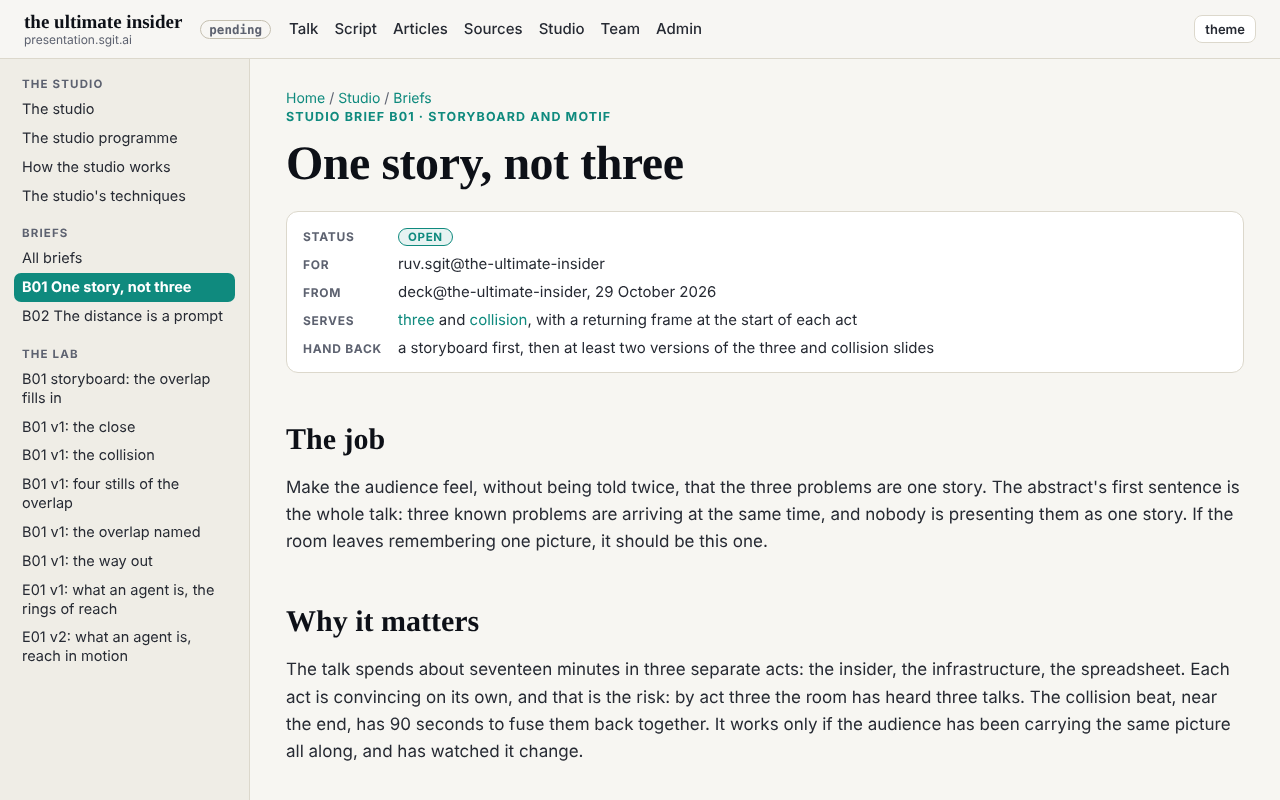Follow the 'collision' link in Serves row
The width and height of the screenshot is (1280, 800).
click(498, 320)
